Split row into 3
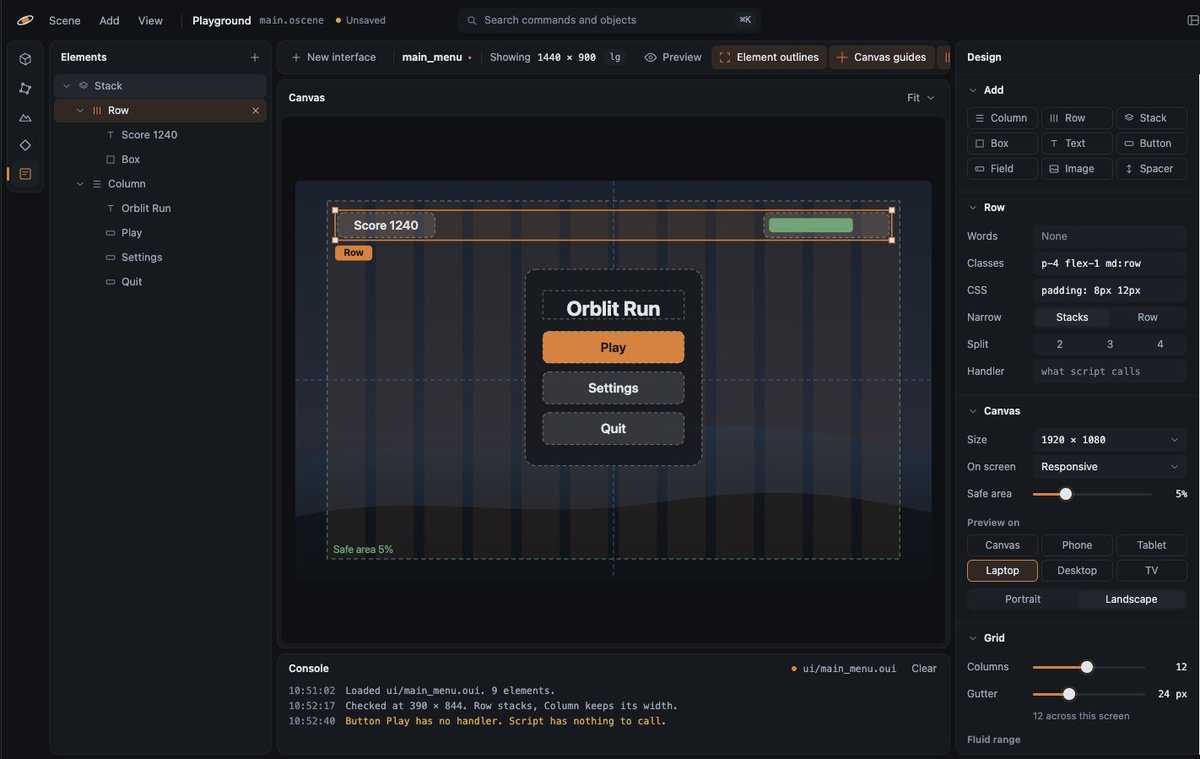Viewport: 1200px width, 759px height. 1110,344
